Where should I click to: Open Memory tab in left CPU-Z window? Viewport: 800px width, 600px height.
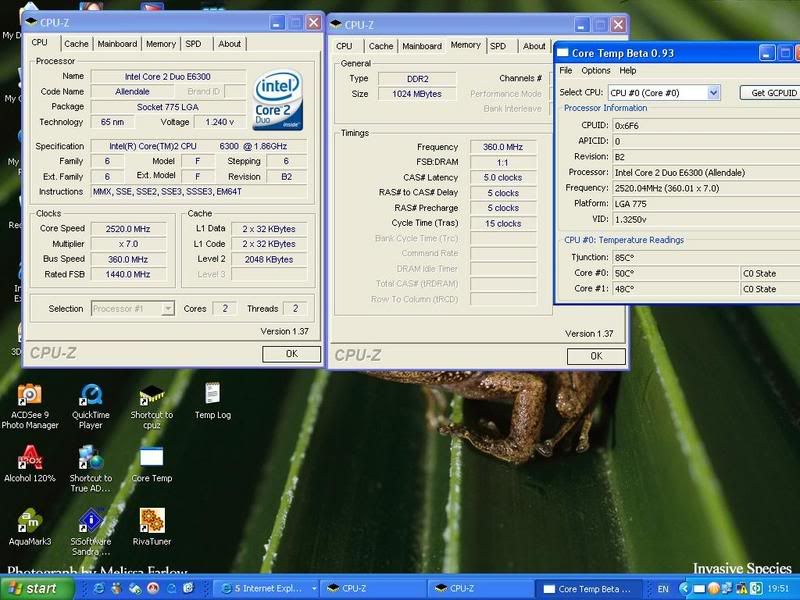coord(161,44)
